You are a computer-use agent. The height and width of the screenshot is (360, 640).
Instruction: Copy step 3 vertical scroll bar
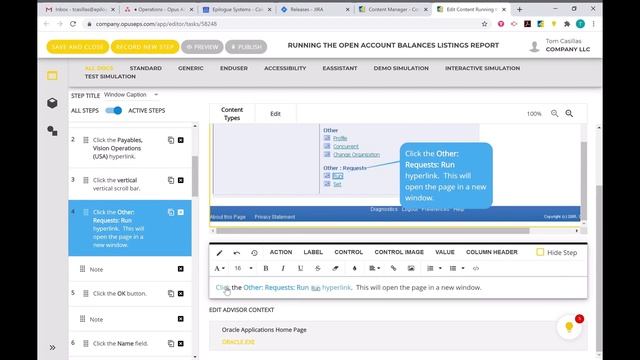pos(171,180)
